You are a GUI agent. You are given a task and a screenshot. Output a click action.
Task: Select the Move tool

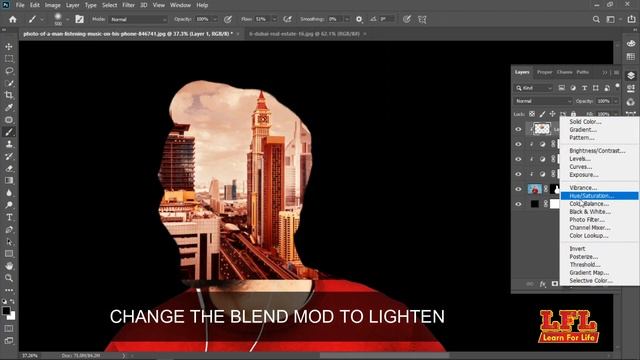[9, 47]
